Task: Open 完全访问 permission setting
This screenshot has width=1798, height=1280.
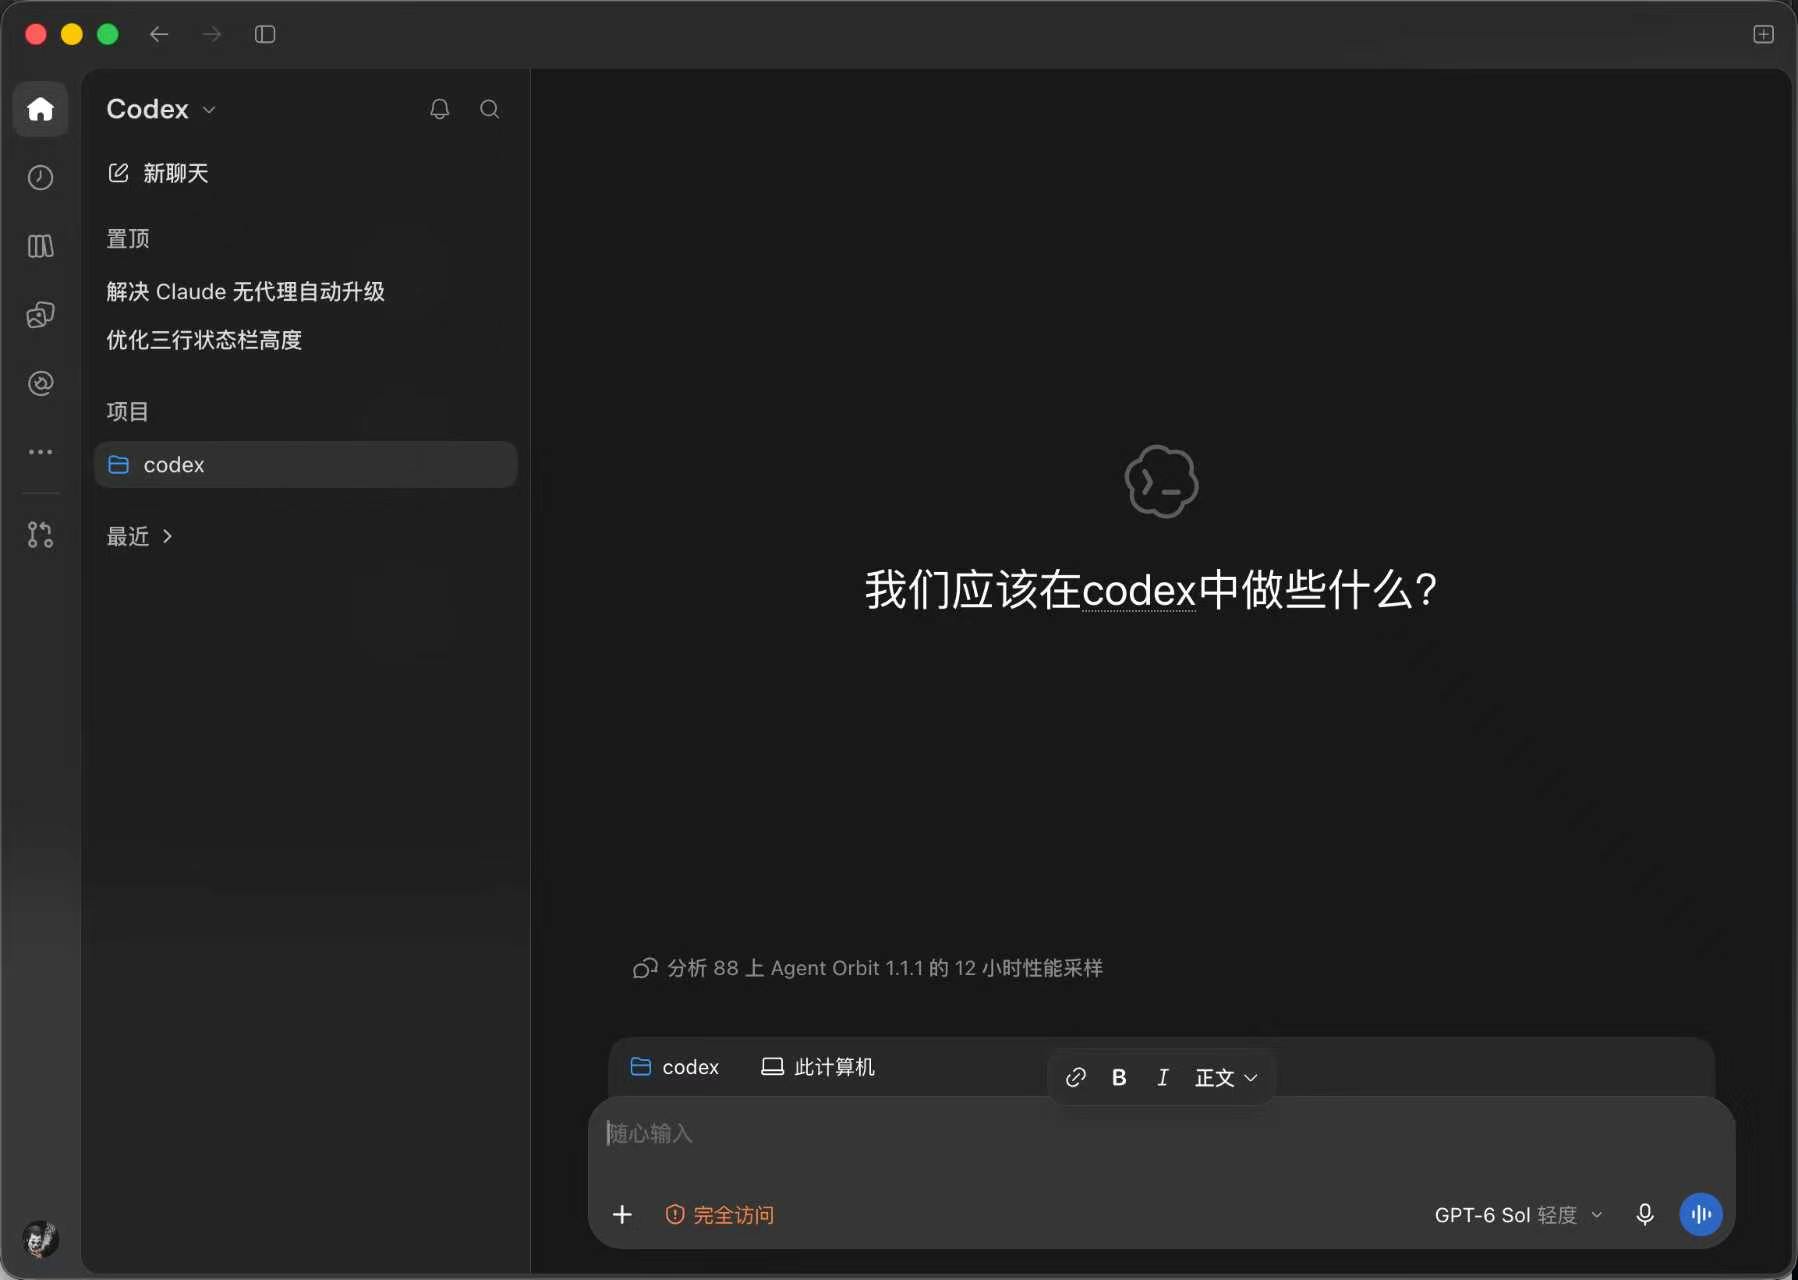Action: coord(720,1215)
